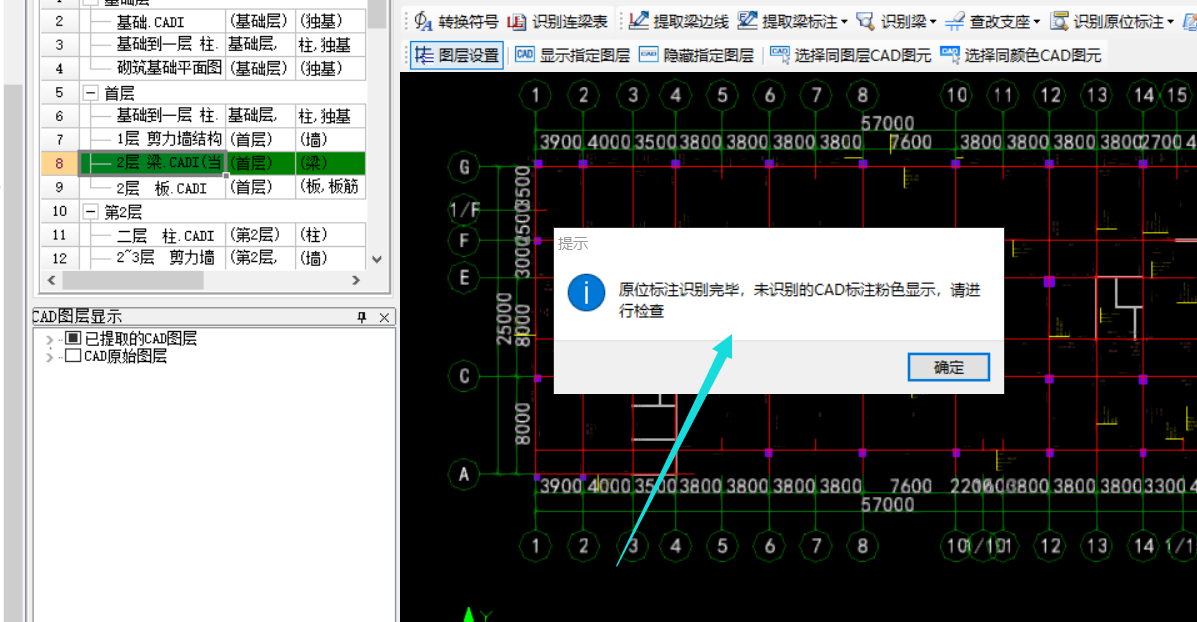Click the drawing list horizontal scrollbar thumb

pyautogui.click(x=133, y=280)
